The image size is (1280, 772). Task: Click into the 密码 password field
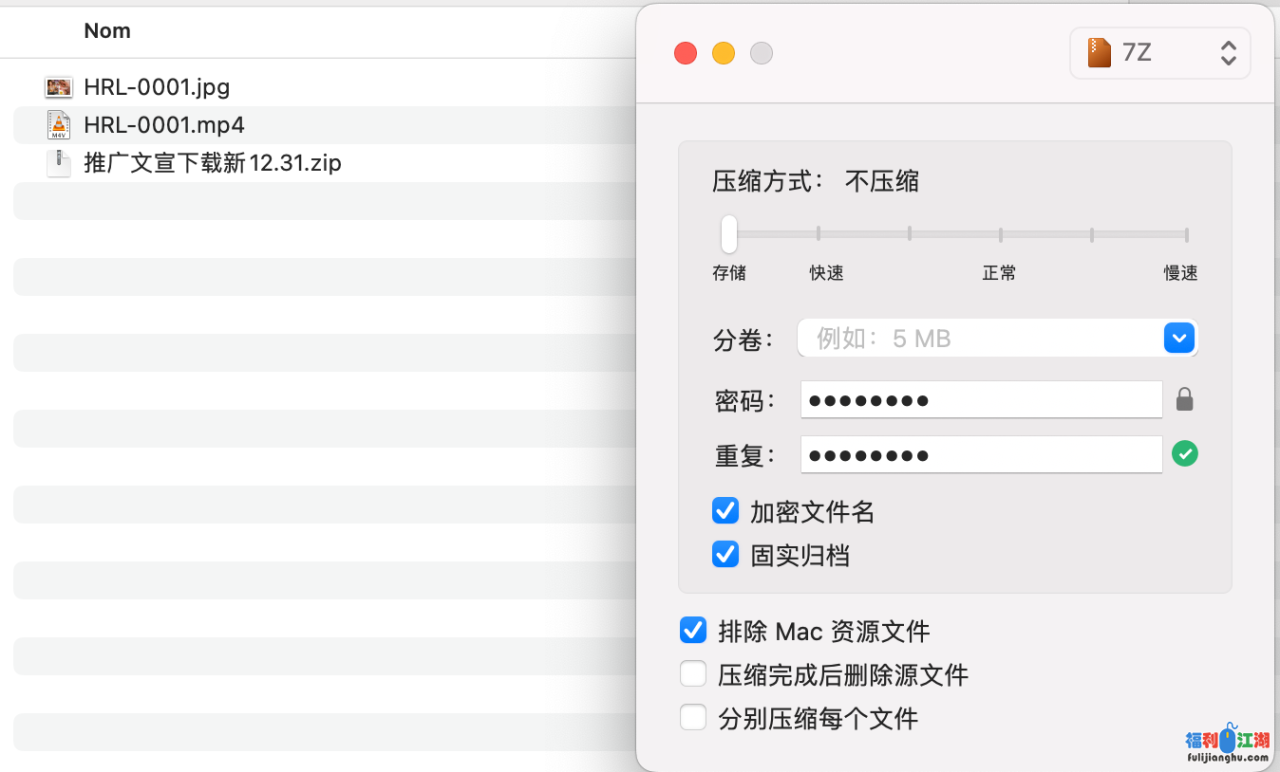pyautogui.click(x=980, y=400)
